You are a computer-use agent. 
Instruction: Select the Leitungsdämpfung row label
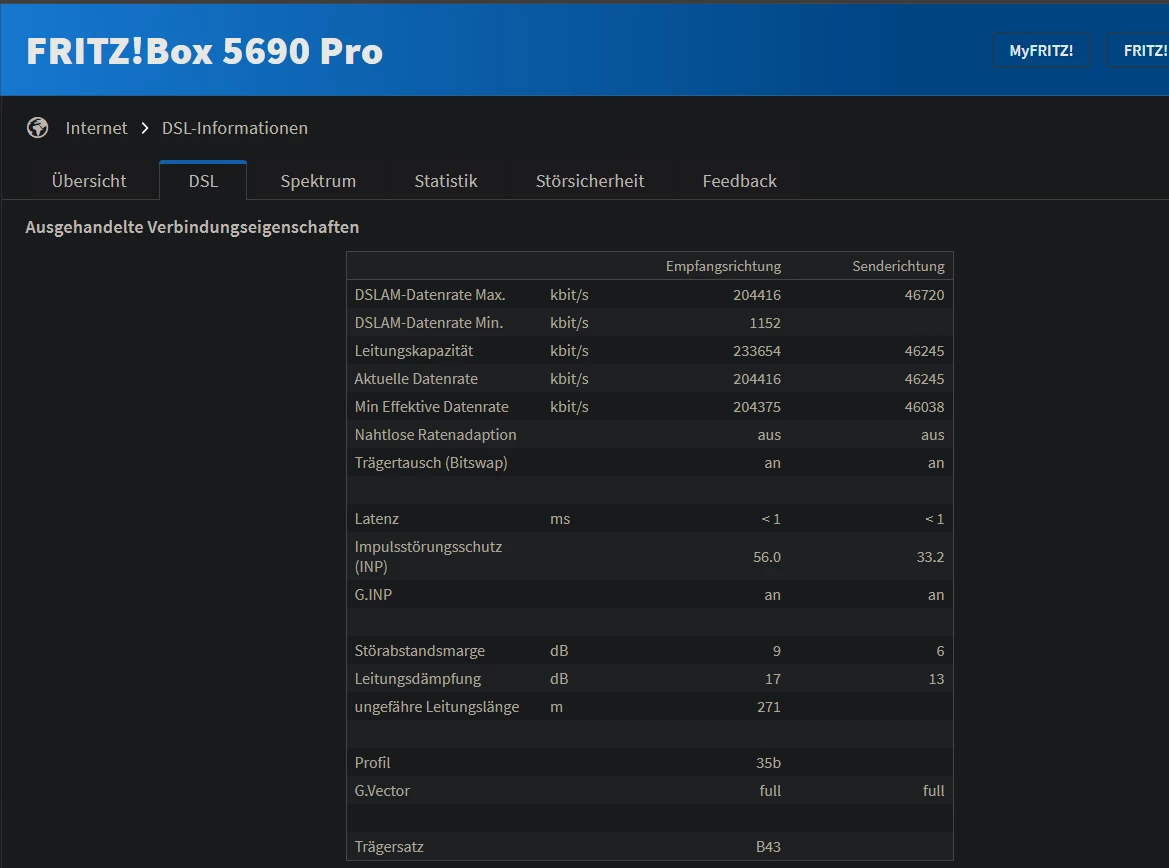pos(418,679)
